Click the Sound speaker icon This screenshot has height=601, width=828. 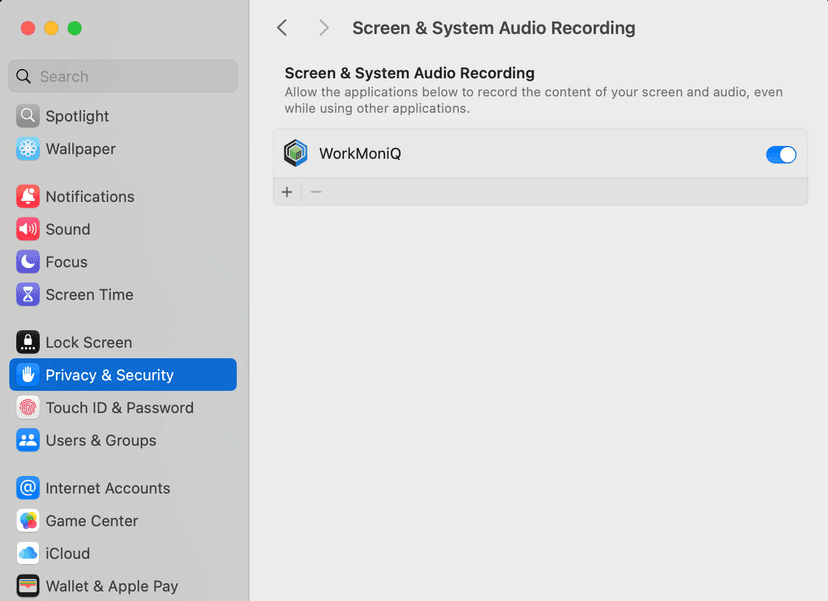pyautogui.click(x=27, y=229)
